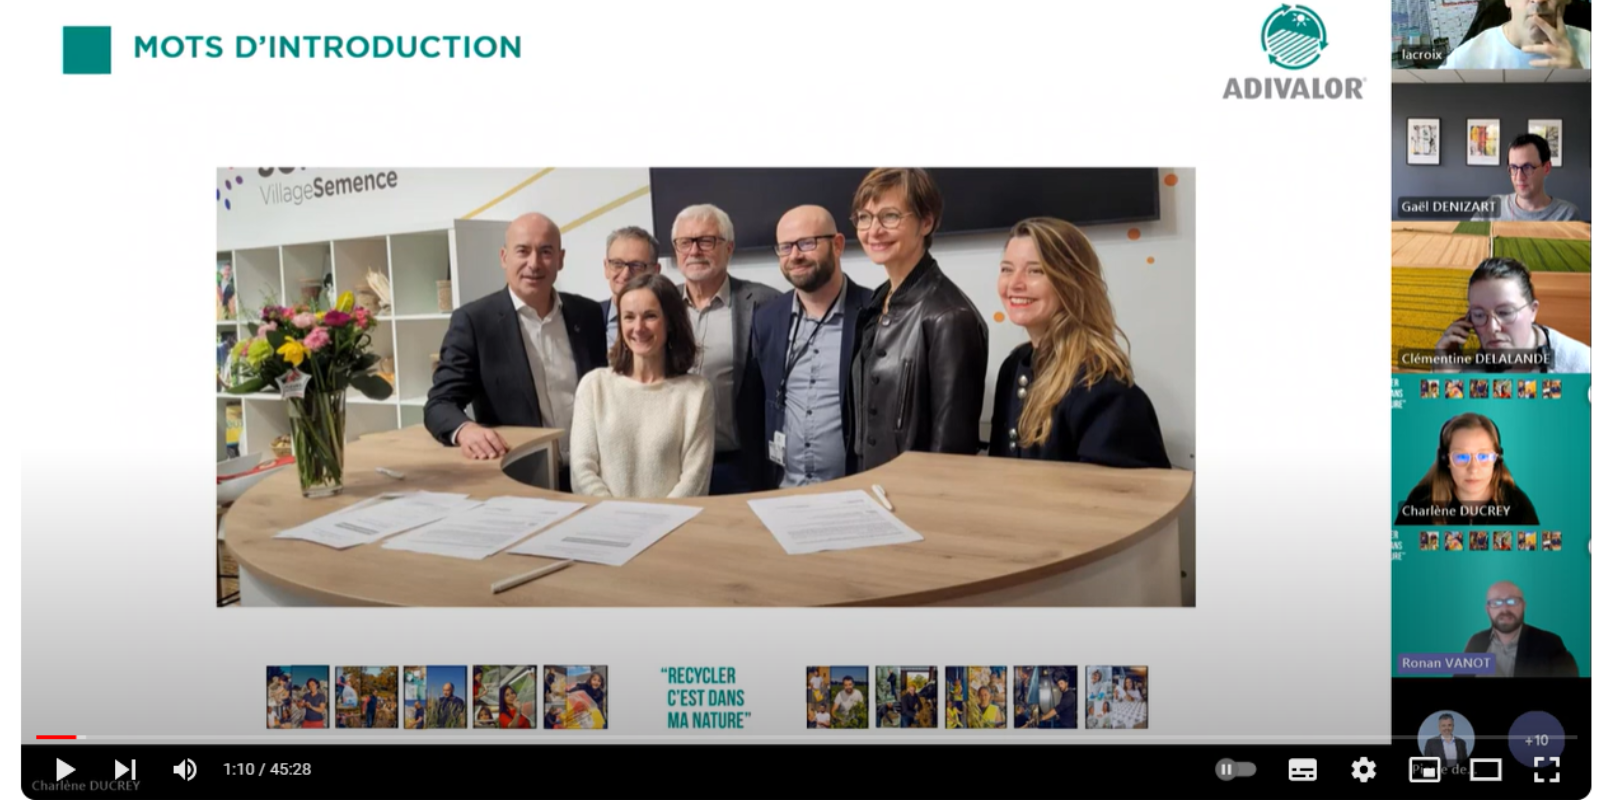Open the video settings gear

click(x=1363, y=769)
